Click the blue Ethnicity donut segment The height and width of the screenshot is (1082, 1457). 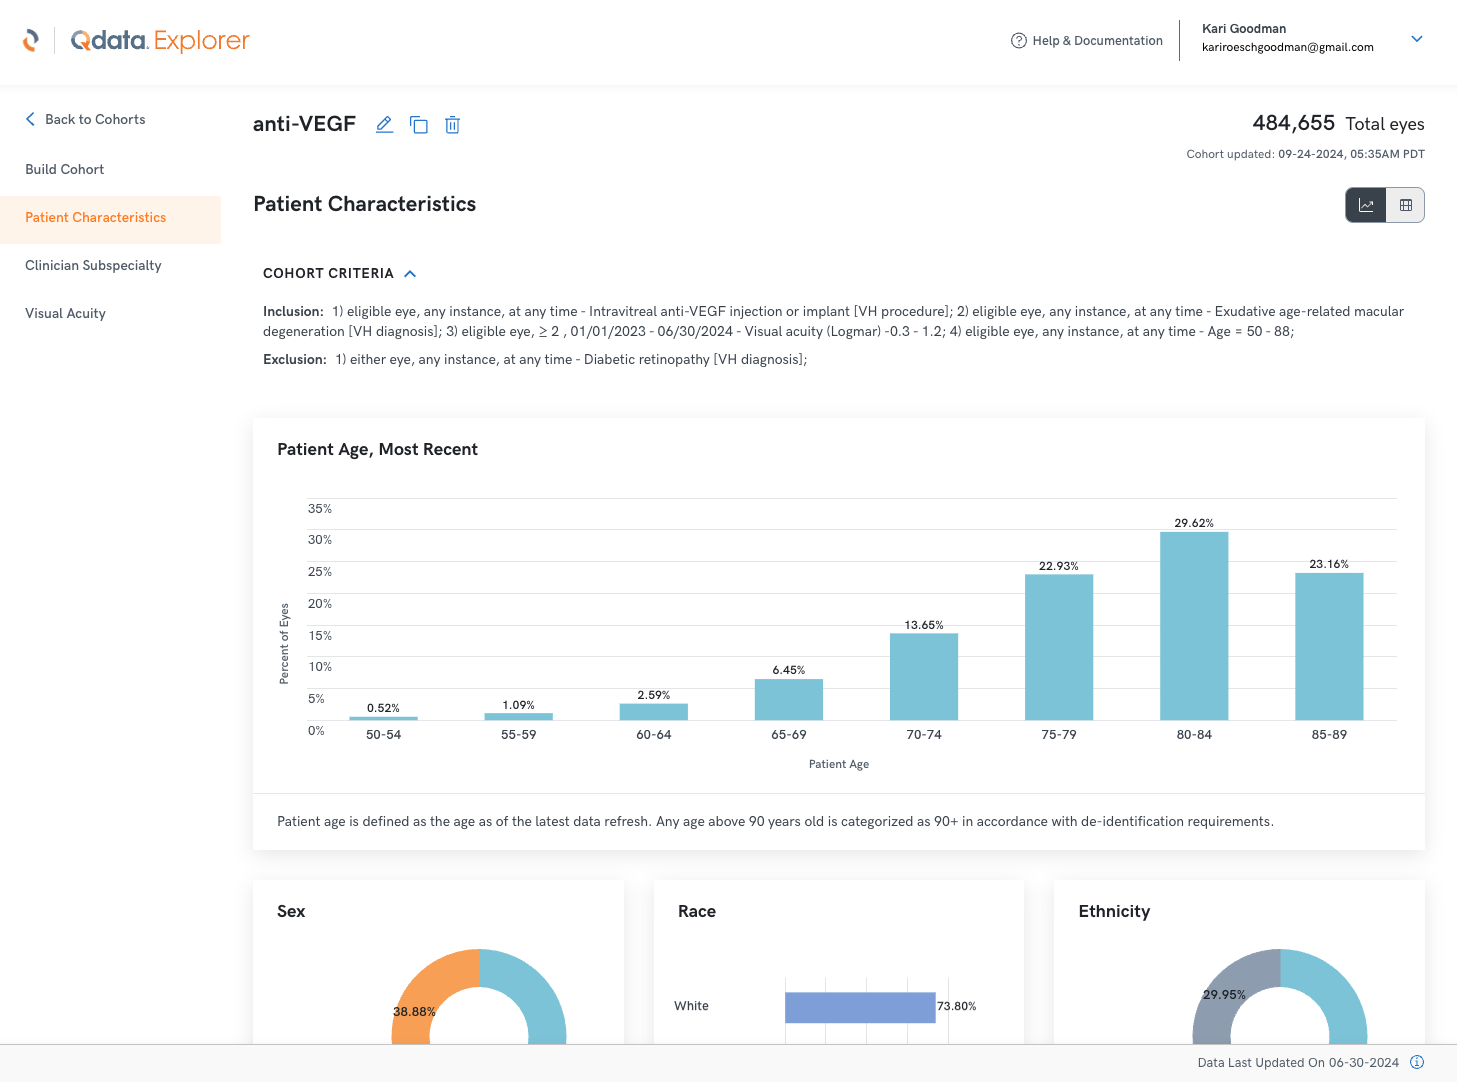point(1330,990)
